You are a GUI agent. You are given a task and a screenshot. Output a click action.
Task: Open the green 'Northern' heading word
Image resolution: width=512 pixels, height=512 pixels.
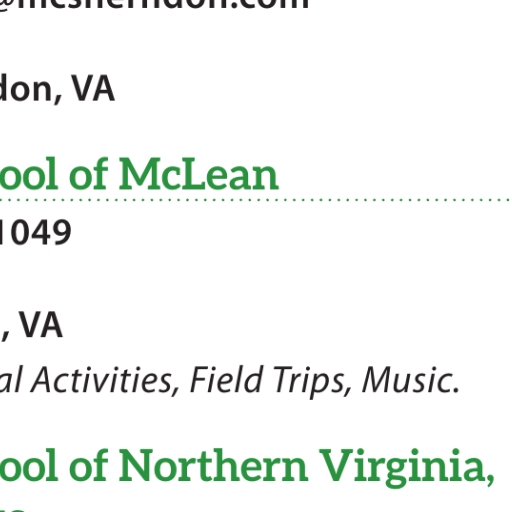pyautogui.click(x=213, y=465)
